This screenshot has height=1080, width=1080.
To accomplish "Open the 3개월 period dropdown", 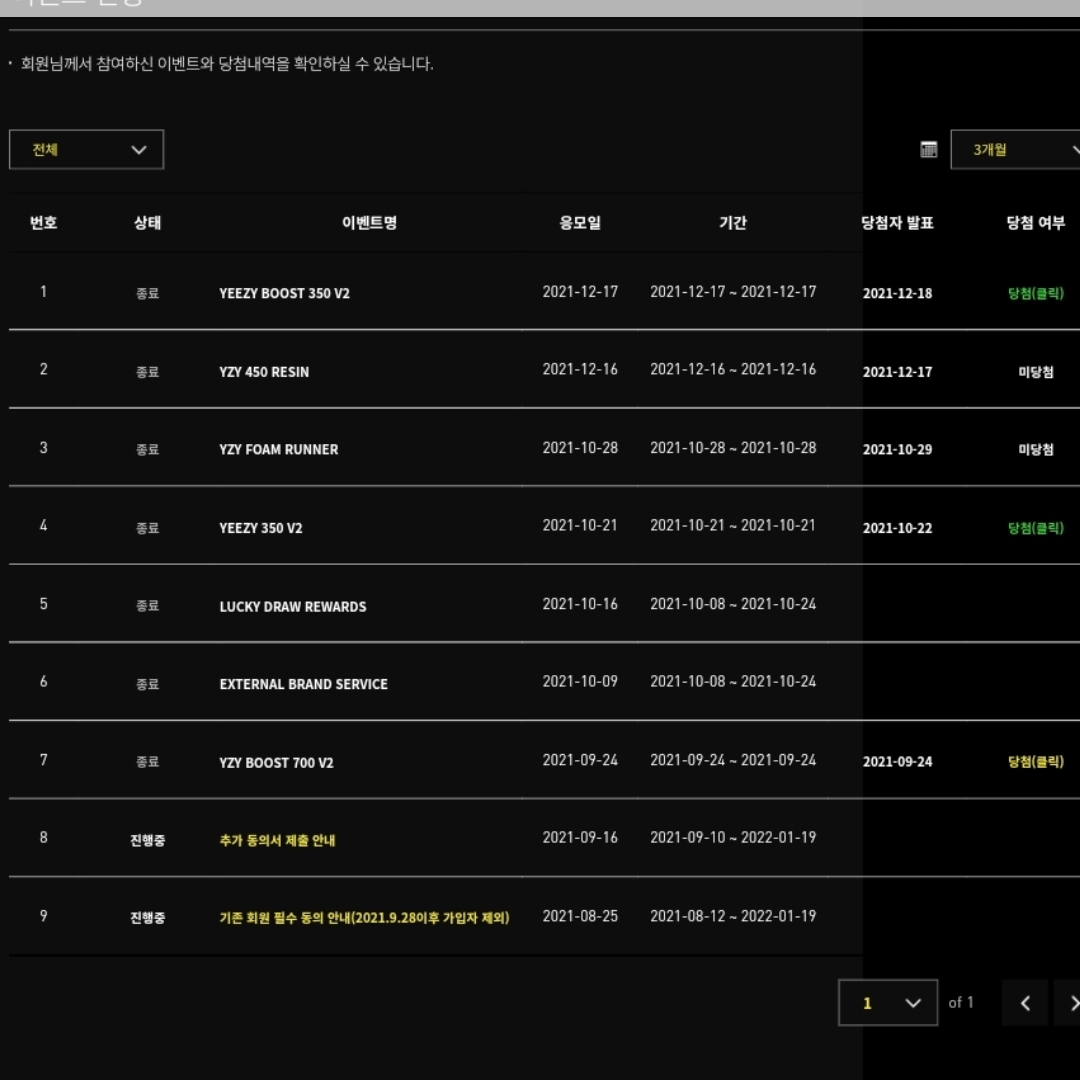I will [x=1015, y=149].
